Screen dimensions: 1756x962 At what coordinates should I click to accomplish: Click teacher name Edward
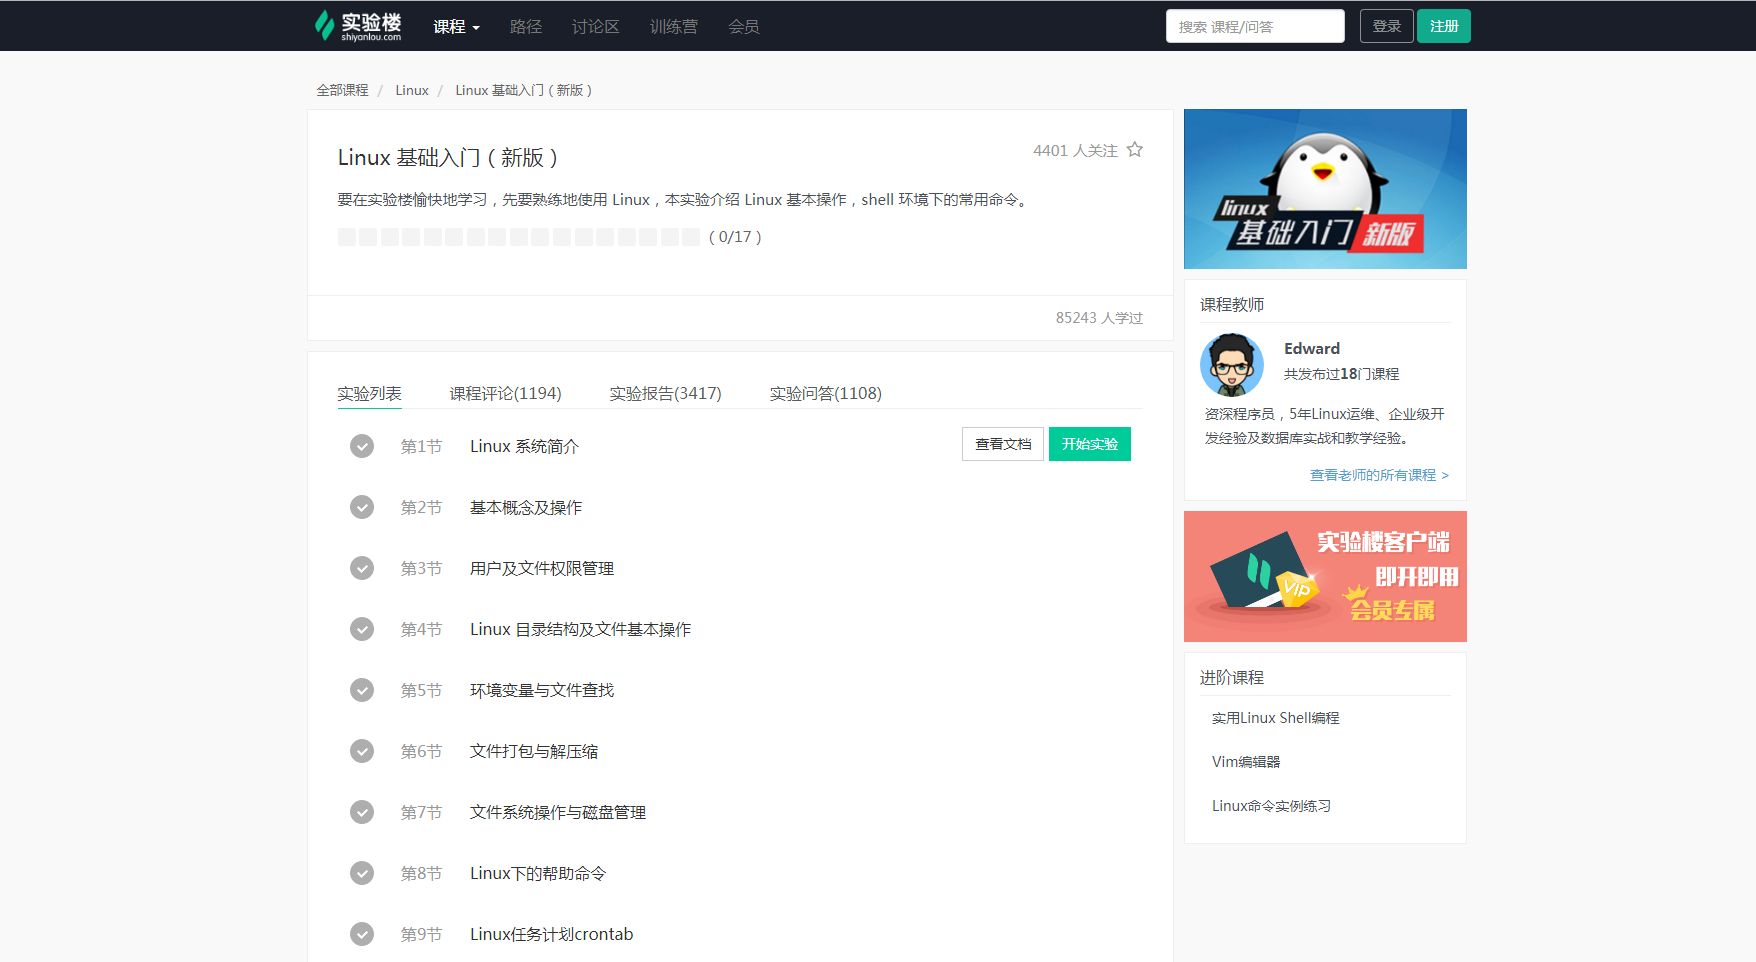click(x=1312, y=348)
